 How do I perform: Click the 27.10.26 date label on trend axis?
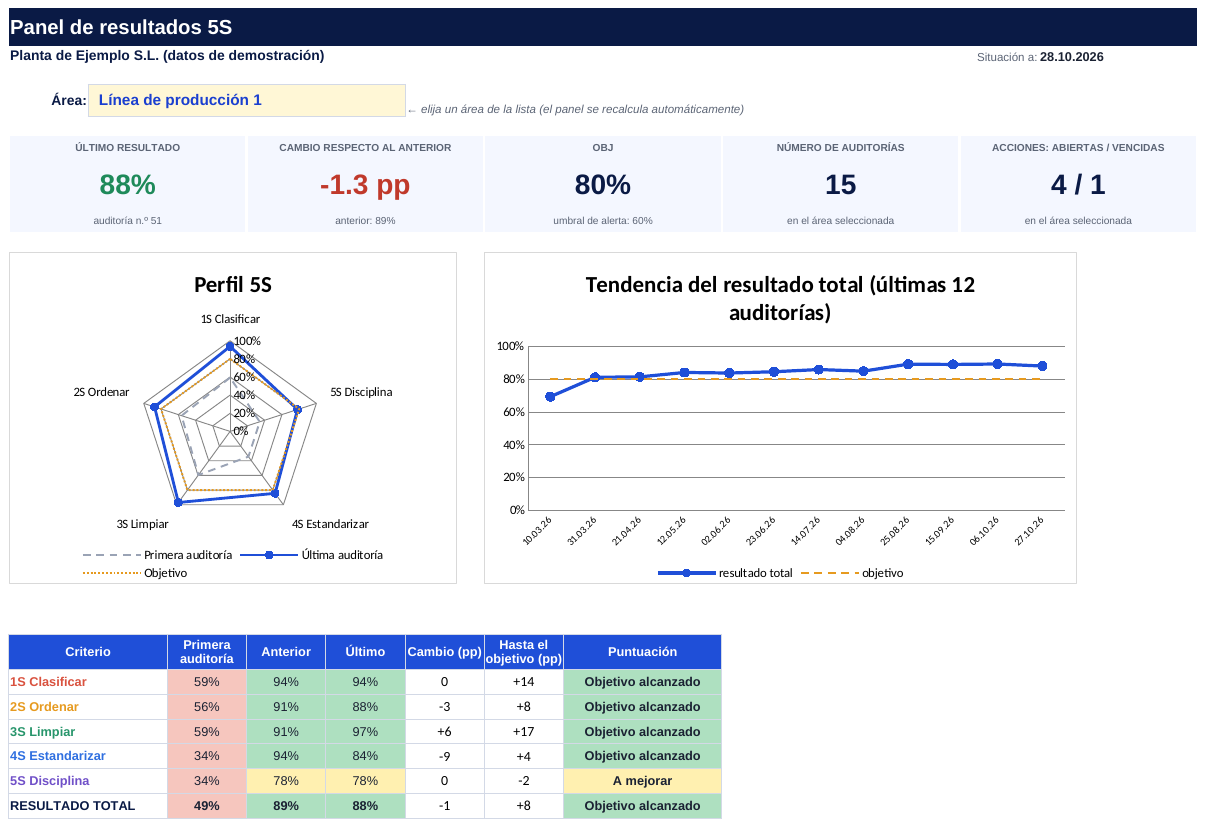tap(1029, 531)
